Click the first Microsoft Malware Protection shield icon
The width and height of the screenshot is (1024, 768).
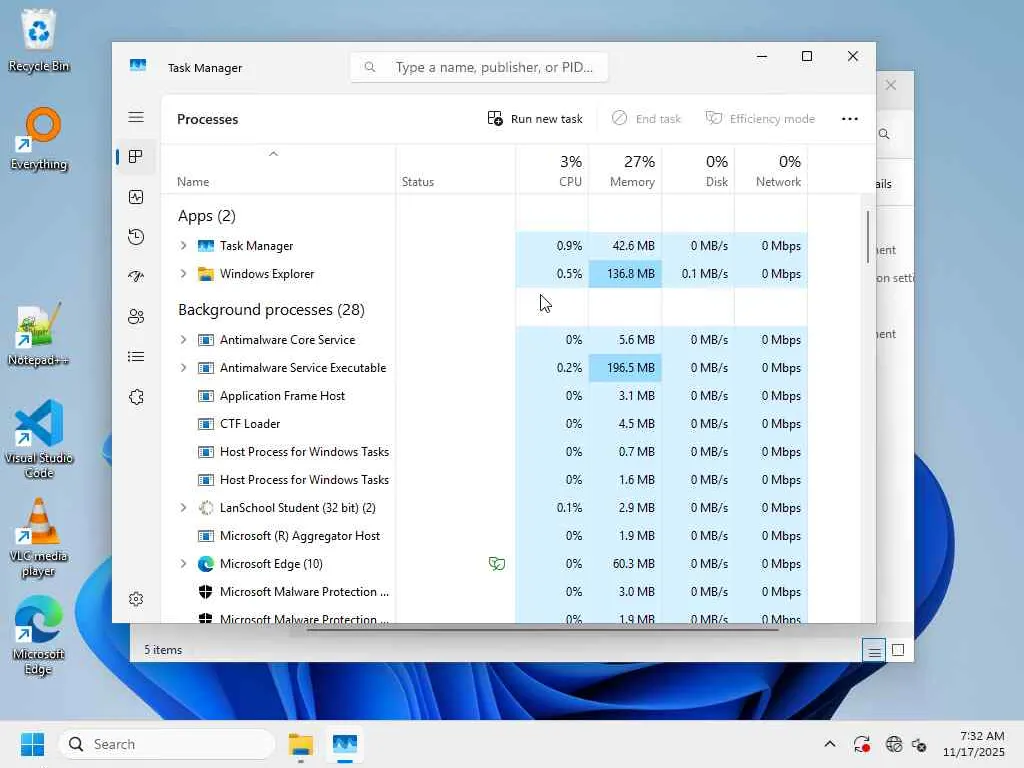(x=206, y=592)
